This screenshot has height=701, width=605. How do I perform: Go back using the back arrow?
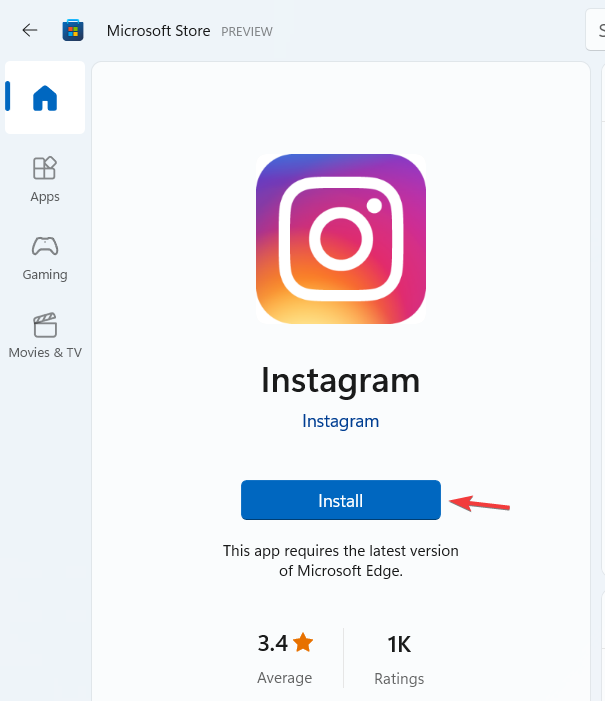[30, 30]
